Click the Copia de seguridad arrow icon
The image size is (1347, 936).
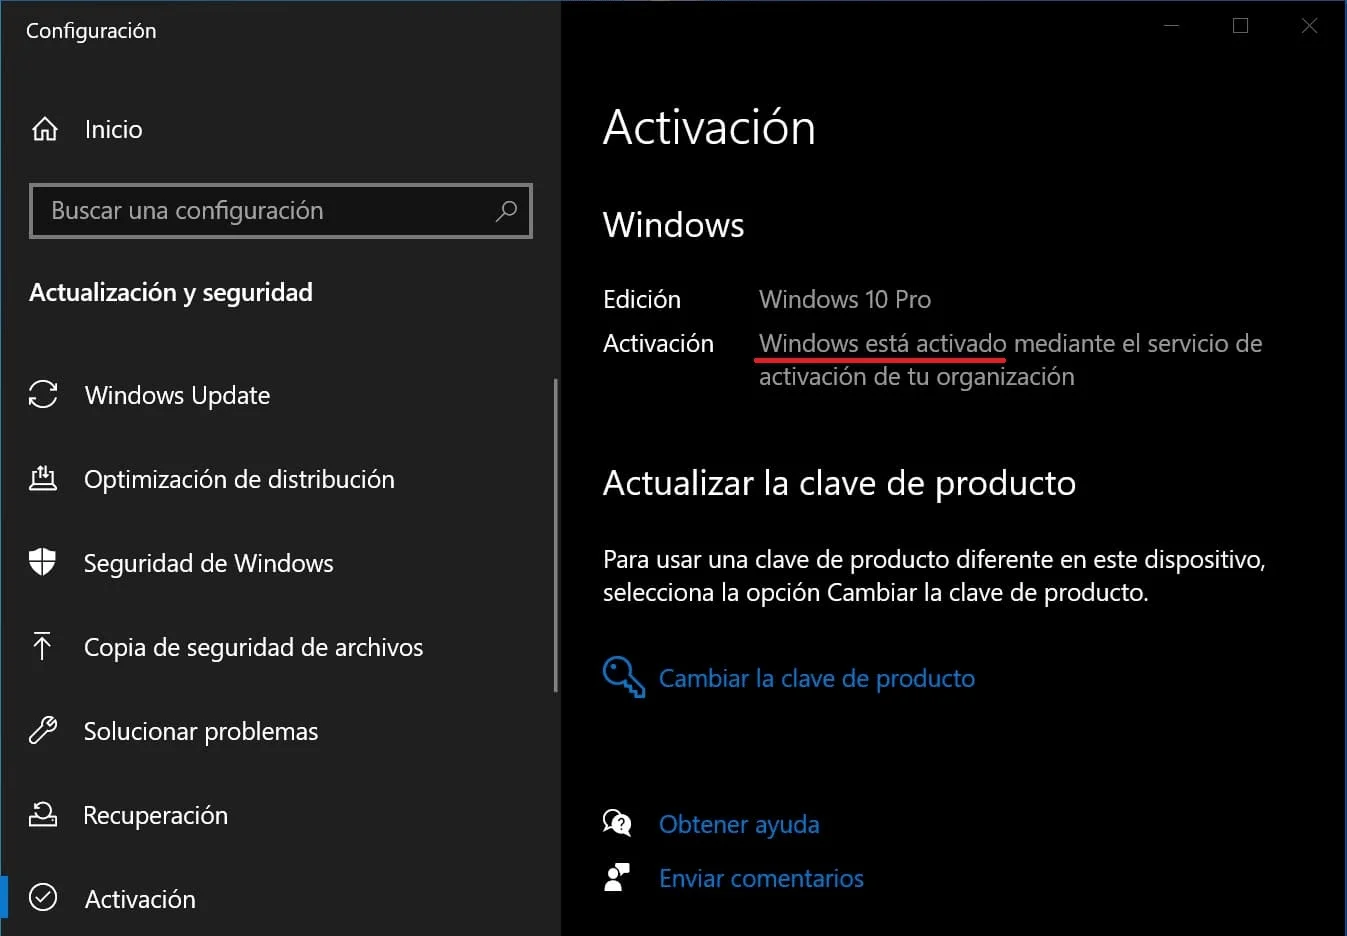[43, 646]
